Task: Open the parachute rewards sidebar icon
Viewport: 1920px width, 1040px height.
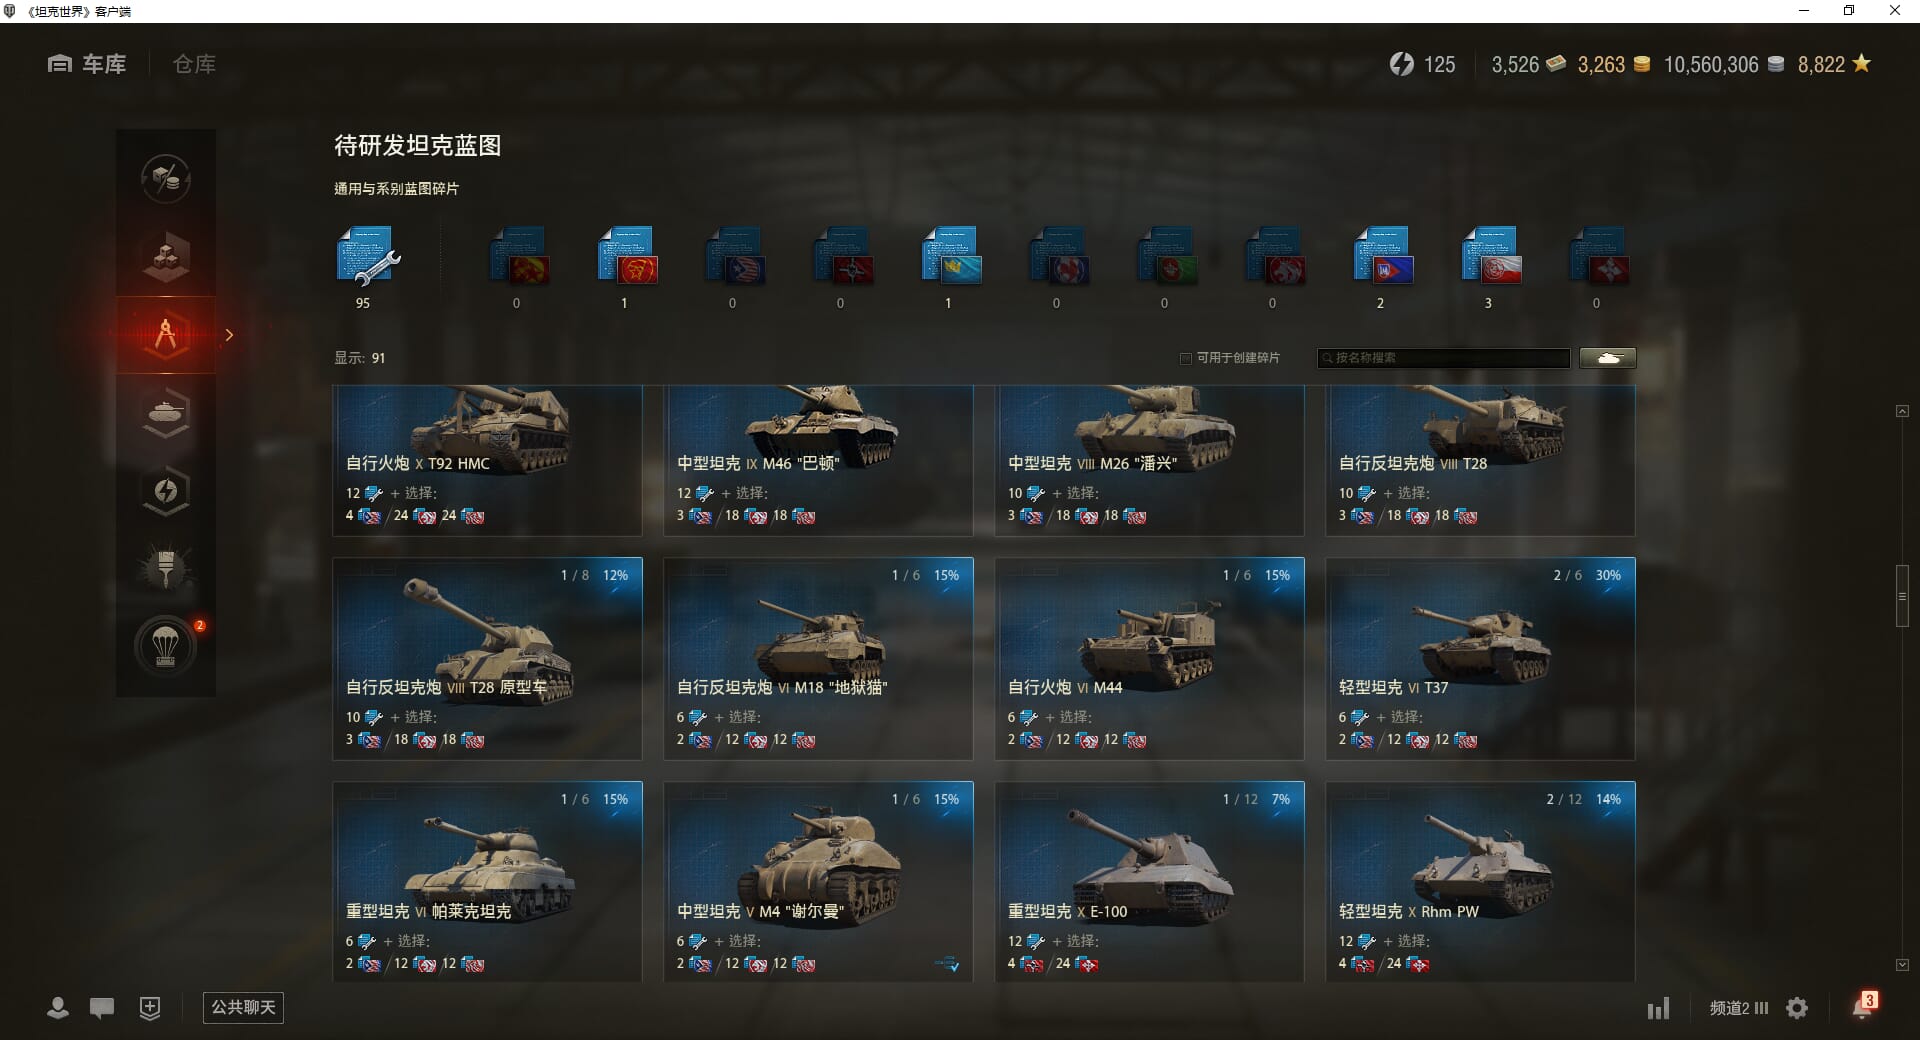Action: pos(166,647)
